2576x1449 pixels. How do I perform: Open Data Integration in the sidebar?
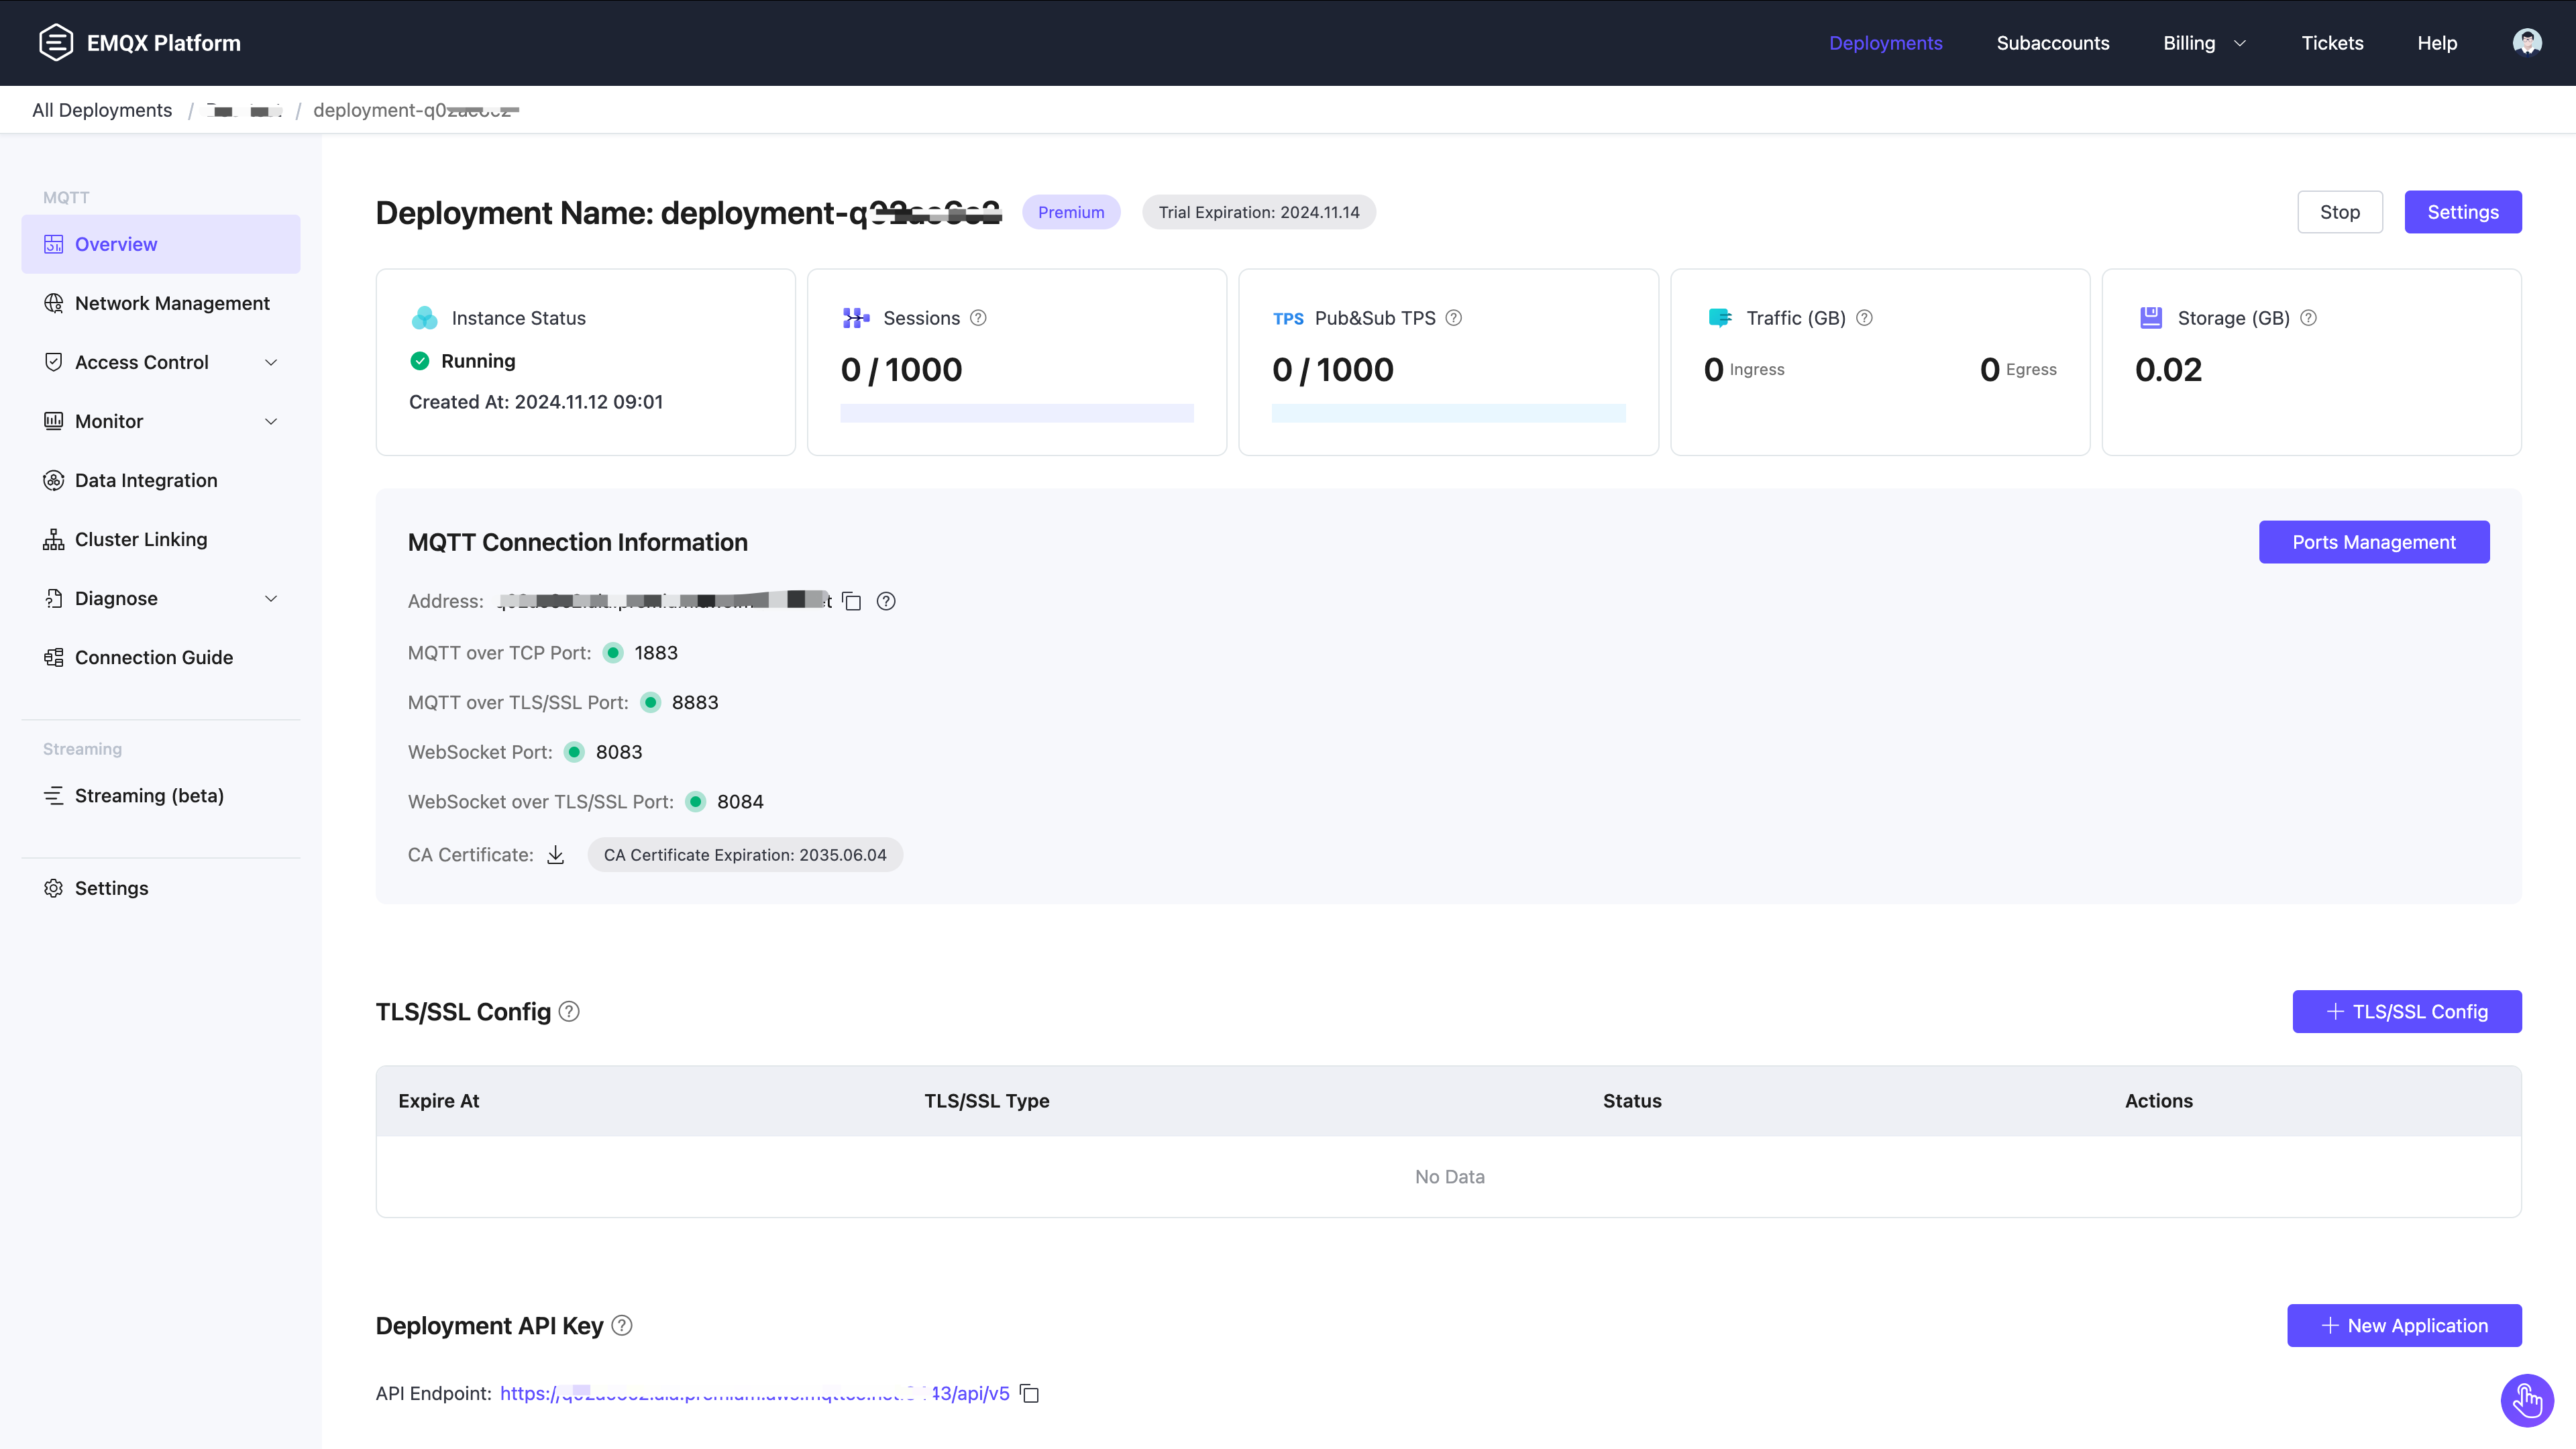161,480
